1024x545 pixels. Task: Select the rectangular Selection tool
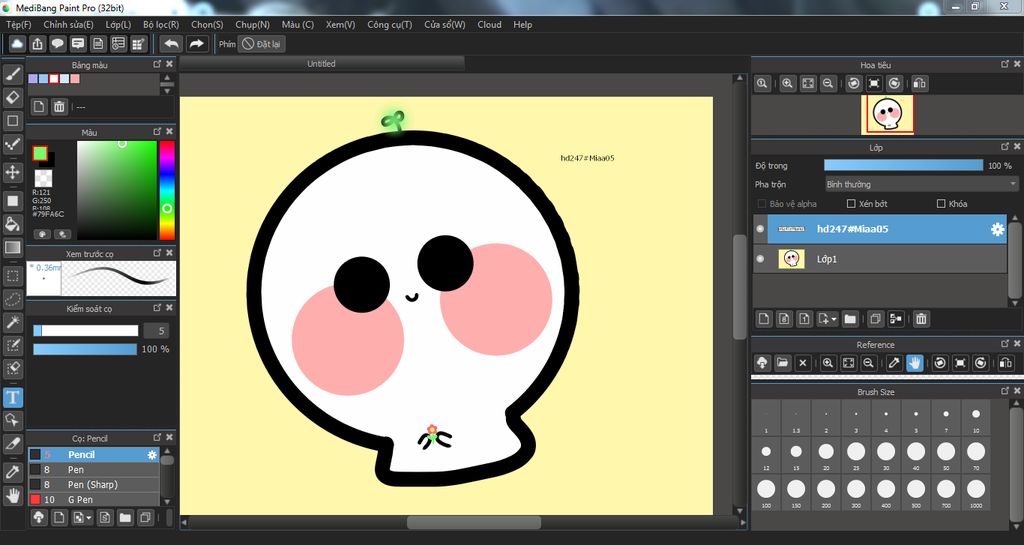(x=13, y=276)
